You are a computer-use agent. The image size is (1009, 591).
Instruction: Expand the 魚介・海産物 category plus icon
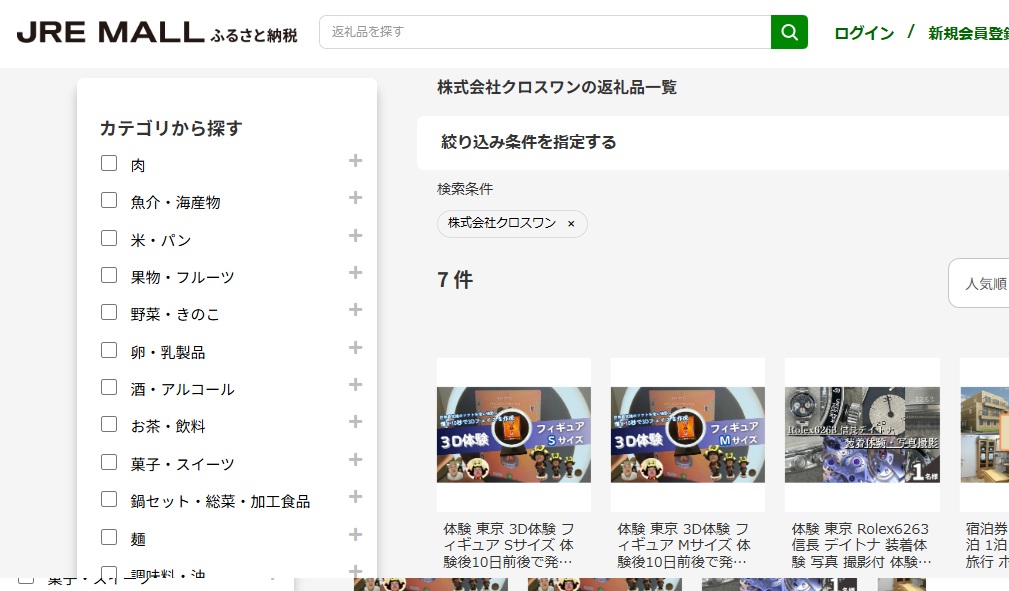(x=355, y=198)
